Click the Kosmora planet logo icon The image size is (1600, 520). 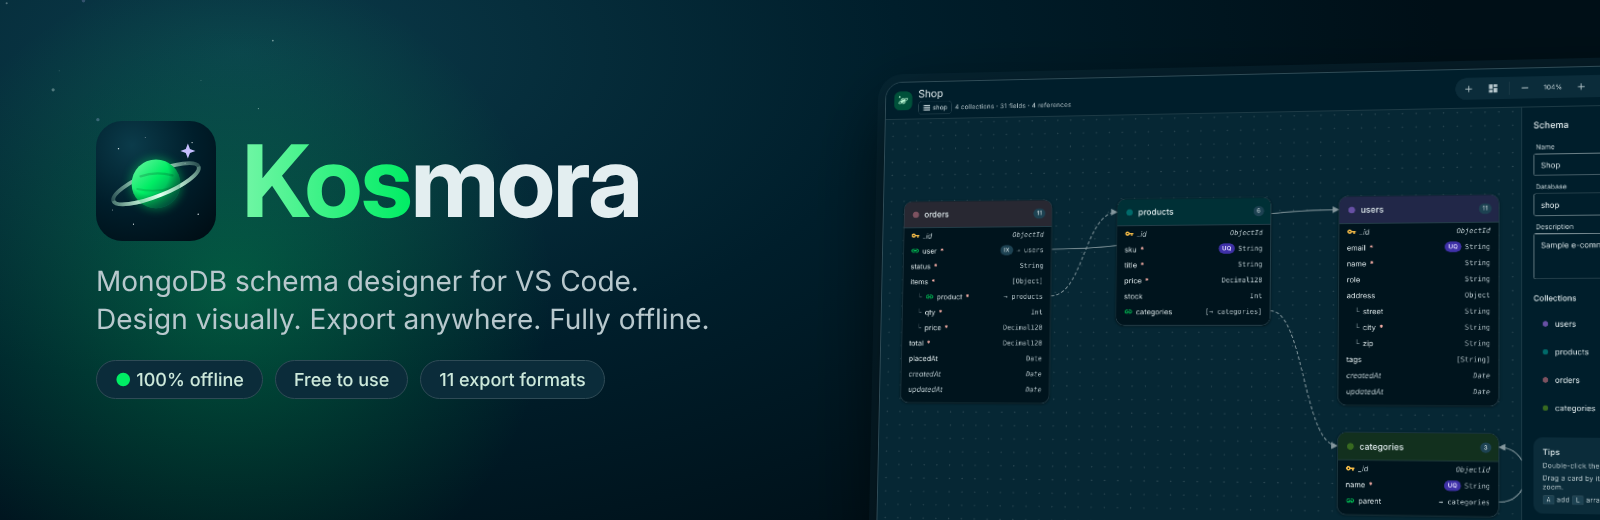156,181
